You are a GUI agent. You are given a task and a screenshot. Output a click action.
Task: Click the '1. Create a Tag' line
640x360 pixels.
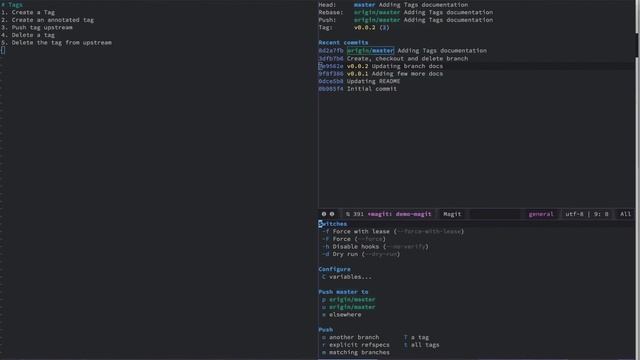click(28, 12)
